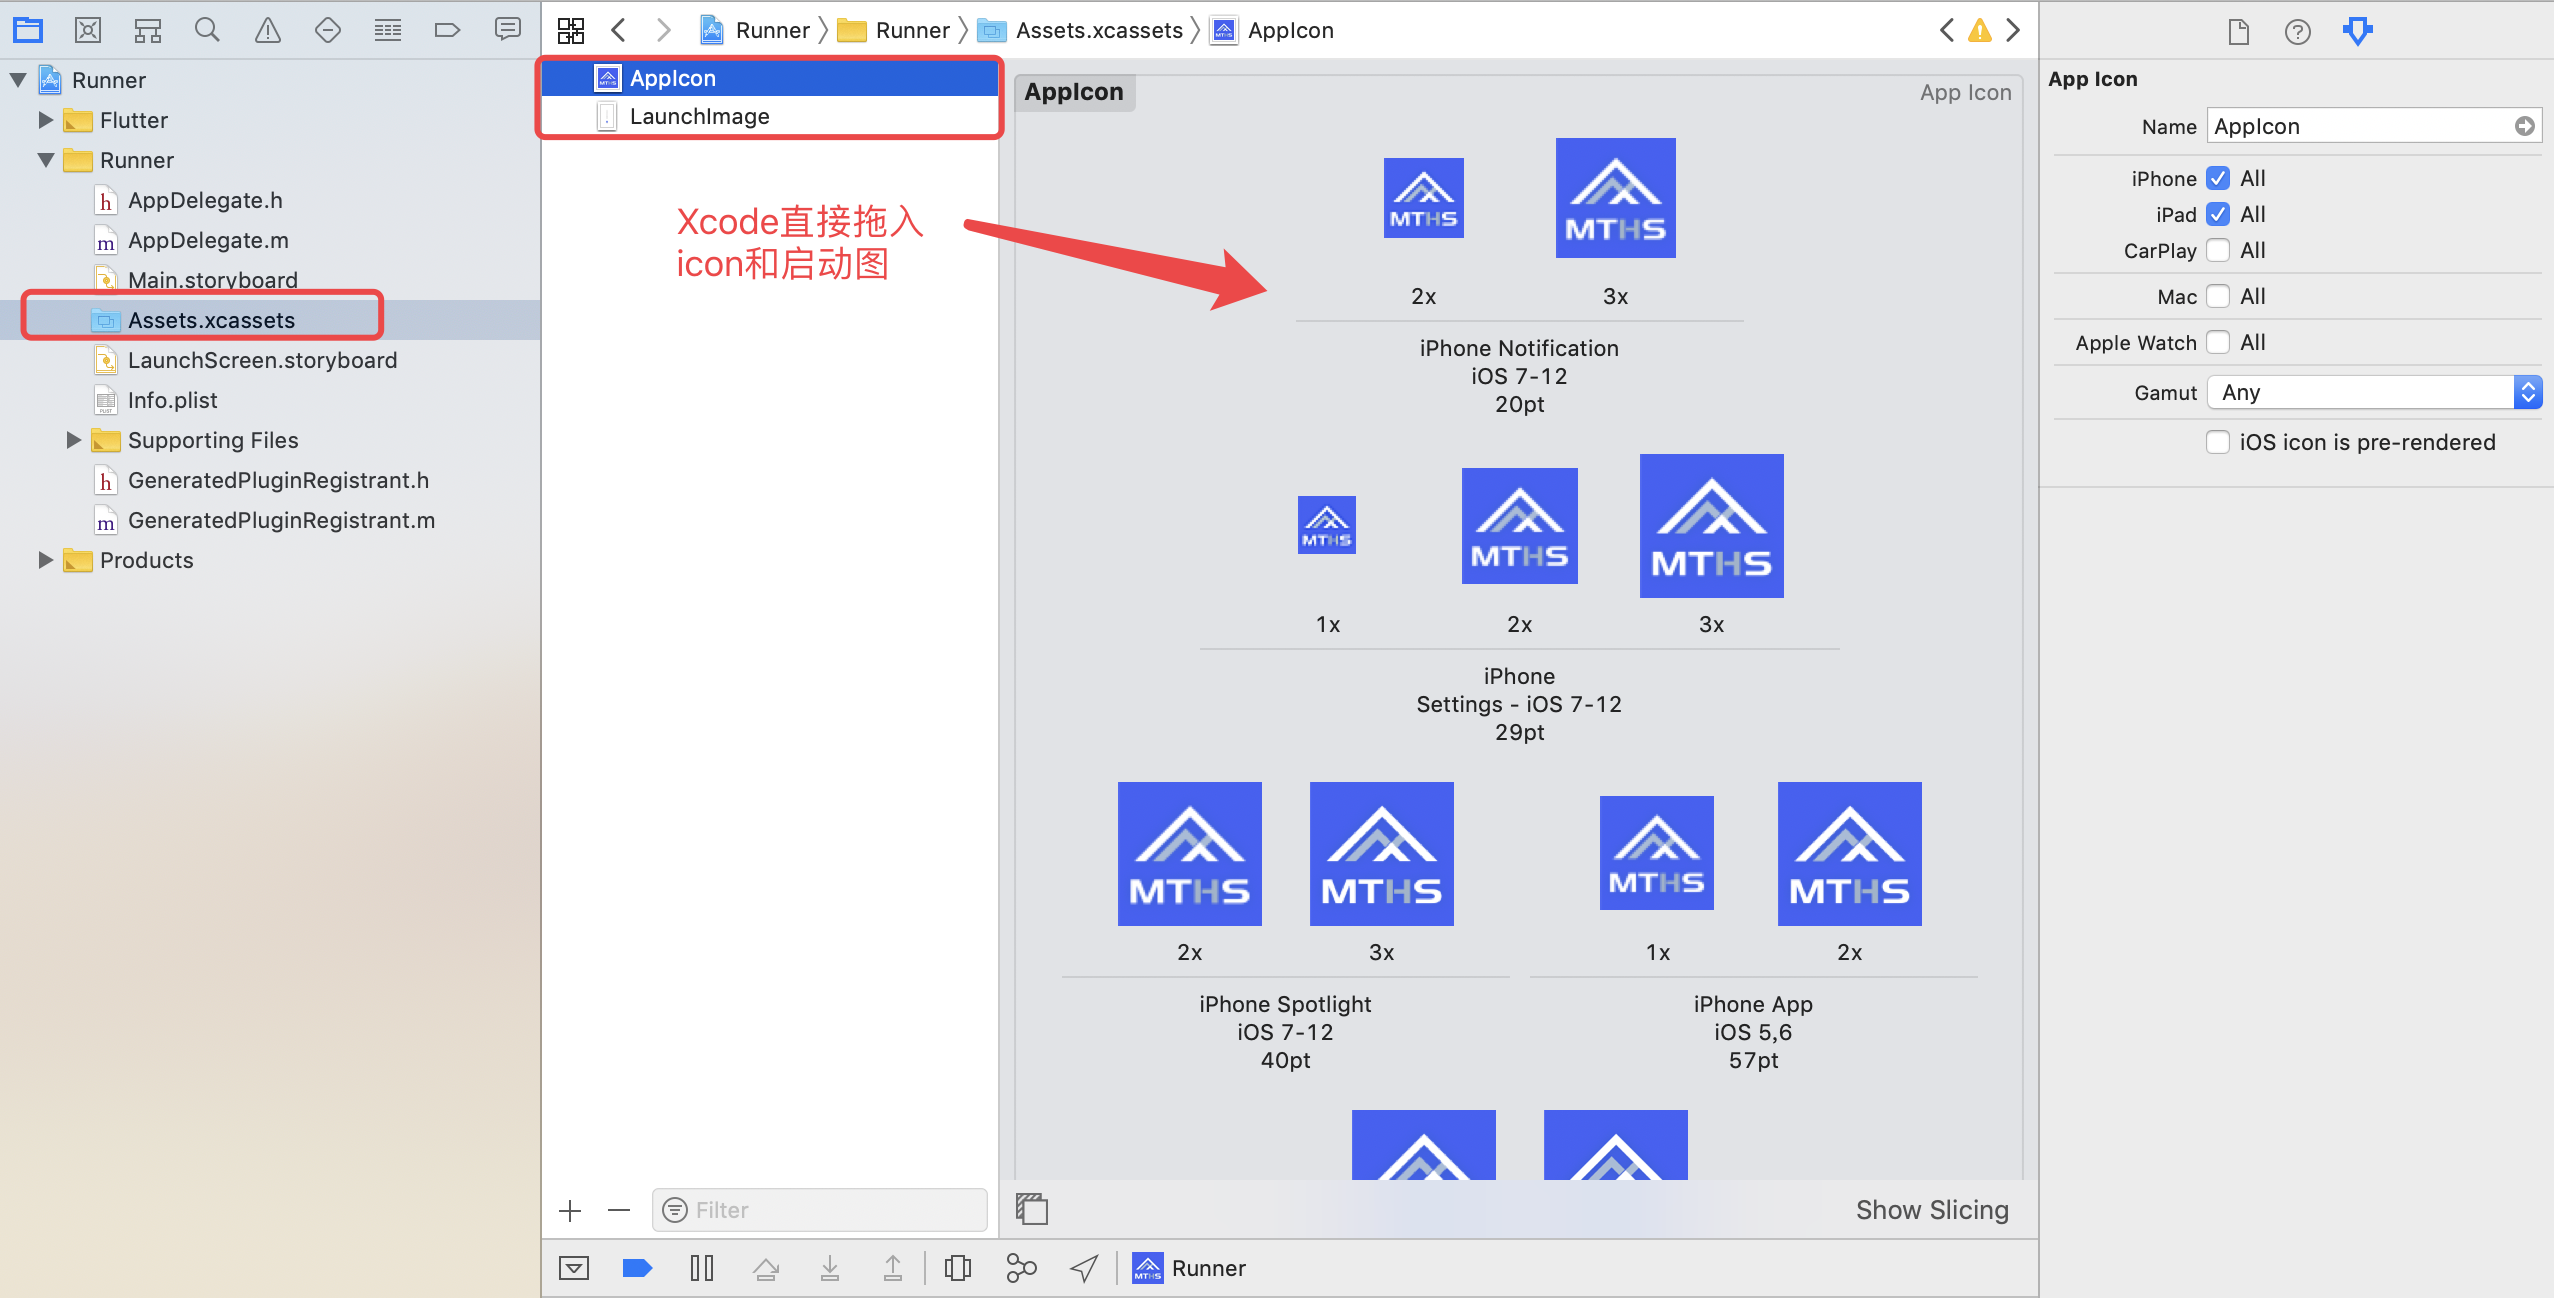Select LaunchImage in the asset list

click(699, 116)
